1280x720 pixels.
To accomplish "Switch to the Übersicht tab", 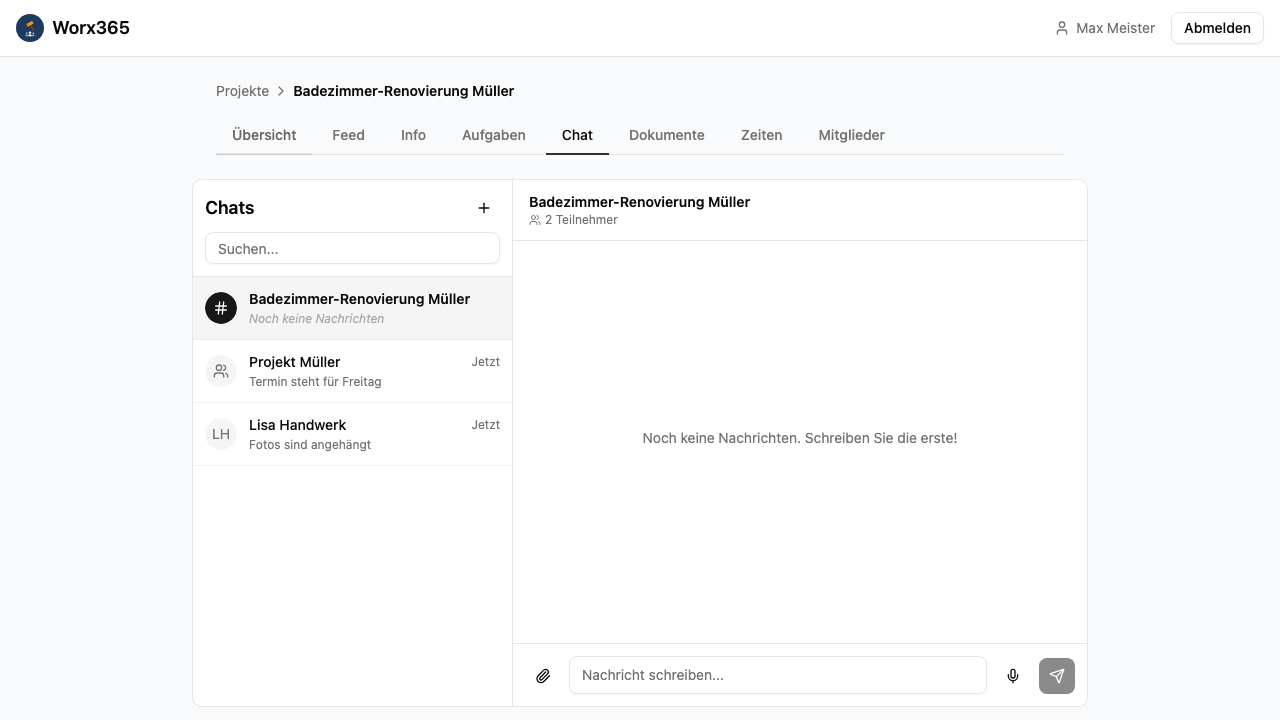I will 264,135.
